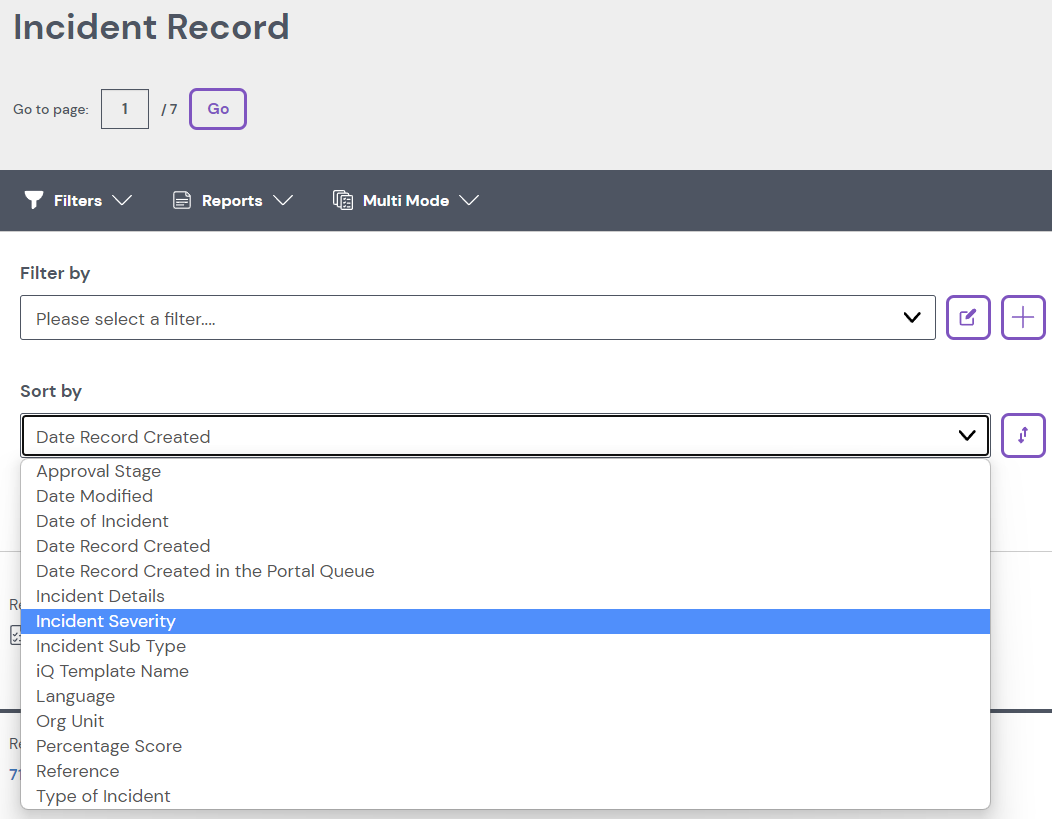
Task: Expand the Multi Mode menu
Action: pos(405,201)
